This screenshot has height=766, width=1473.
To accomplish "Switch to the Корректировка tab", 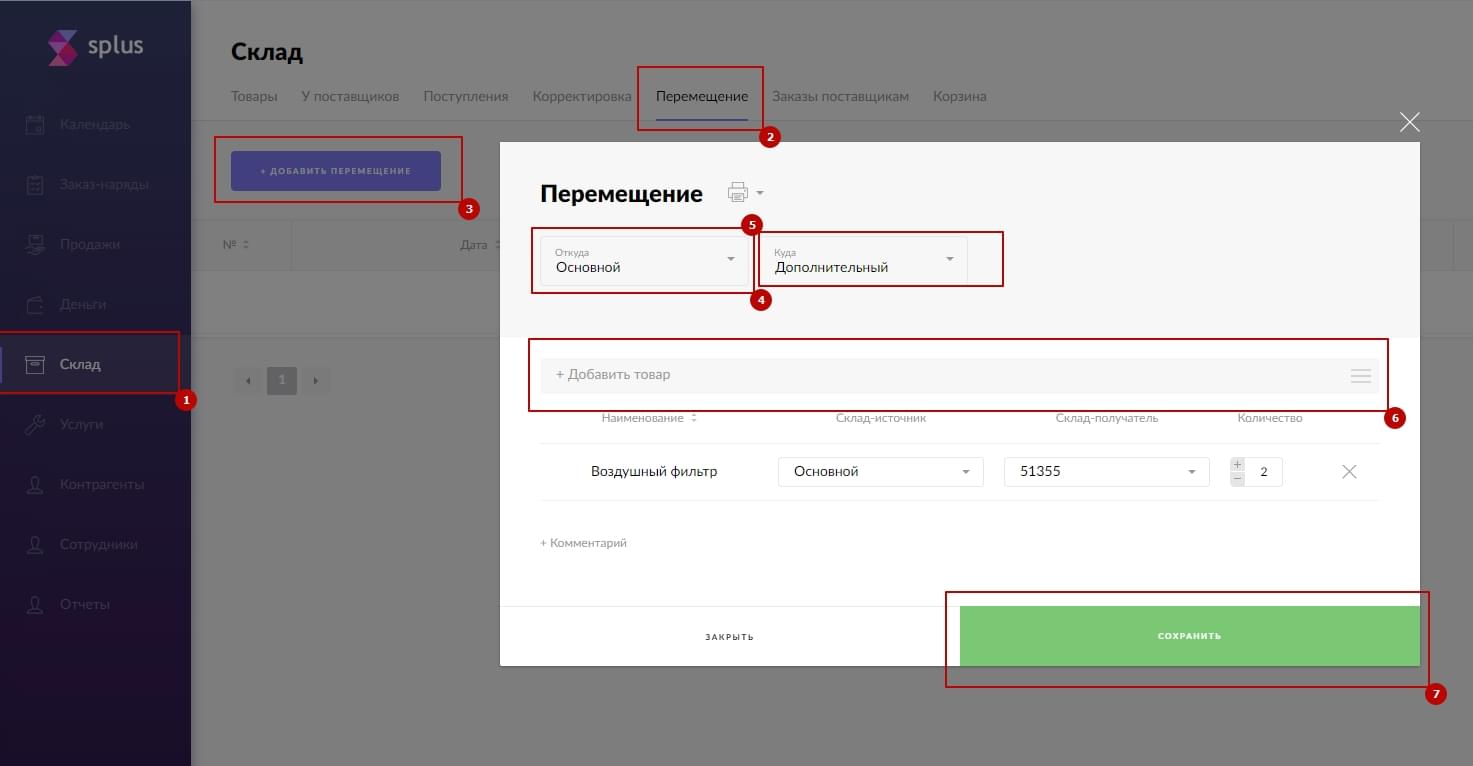I will [582, 97].
